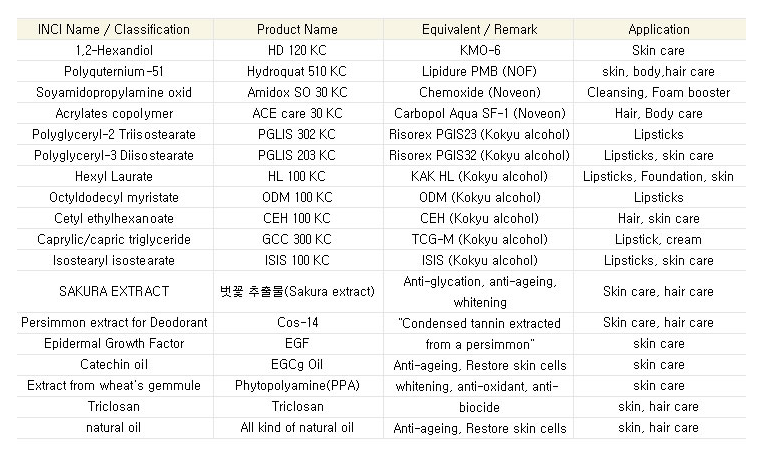766x463 pixels.
Task: Click TCG-M (Kokyu alcohol) cell
Action: [x=478, y=239]
